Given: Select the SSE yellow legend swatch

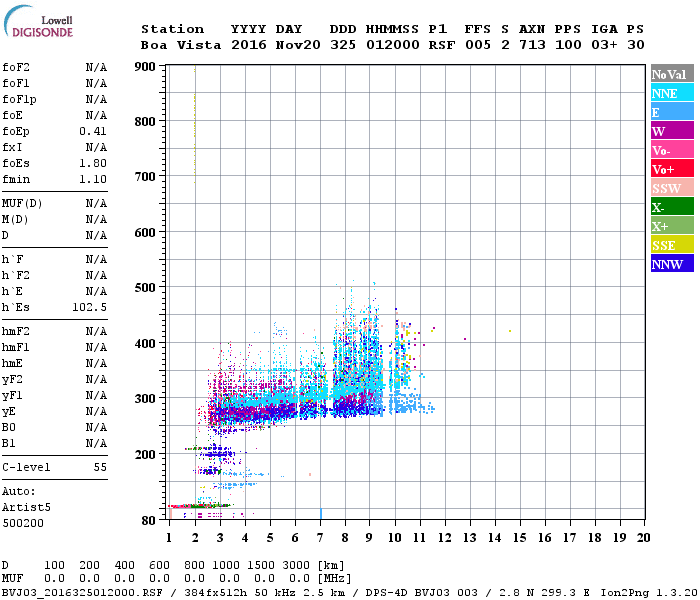Looking at the screenshot, I should 672,245.
